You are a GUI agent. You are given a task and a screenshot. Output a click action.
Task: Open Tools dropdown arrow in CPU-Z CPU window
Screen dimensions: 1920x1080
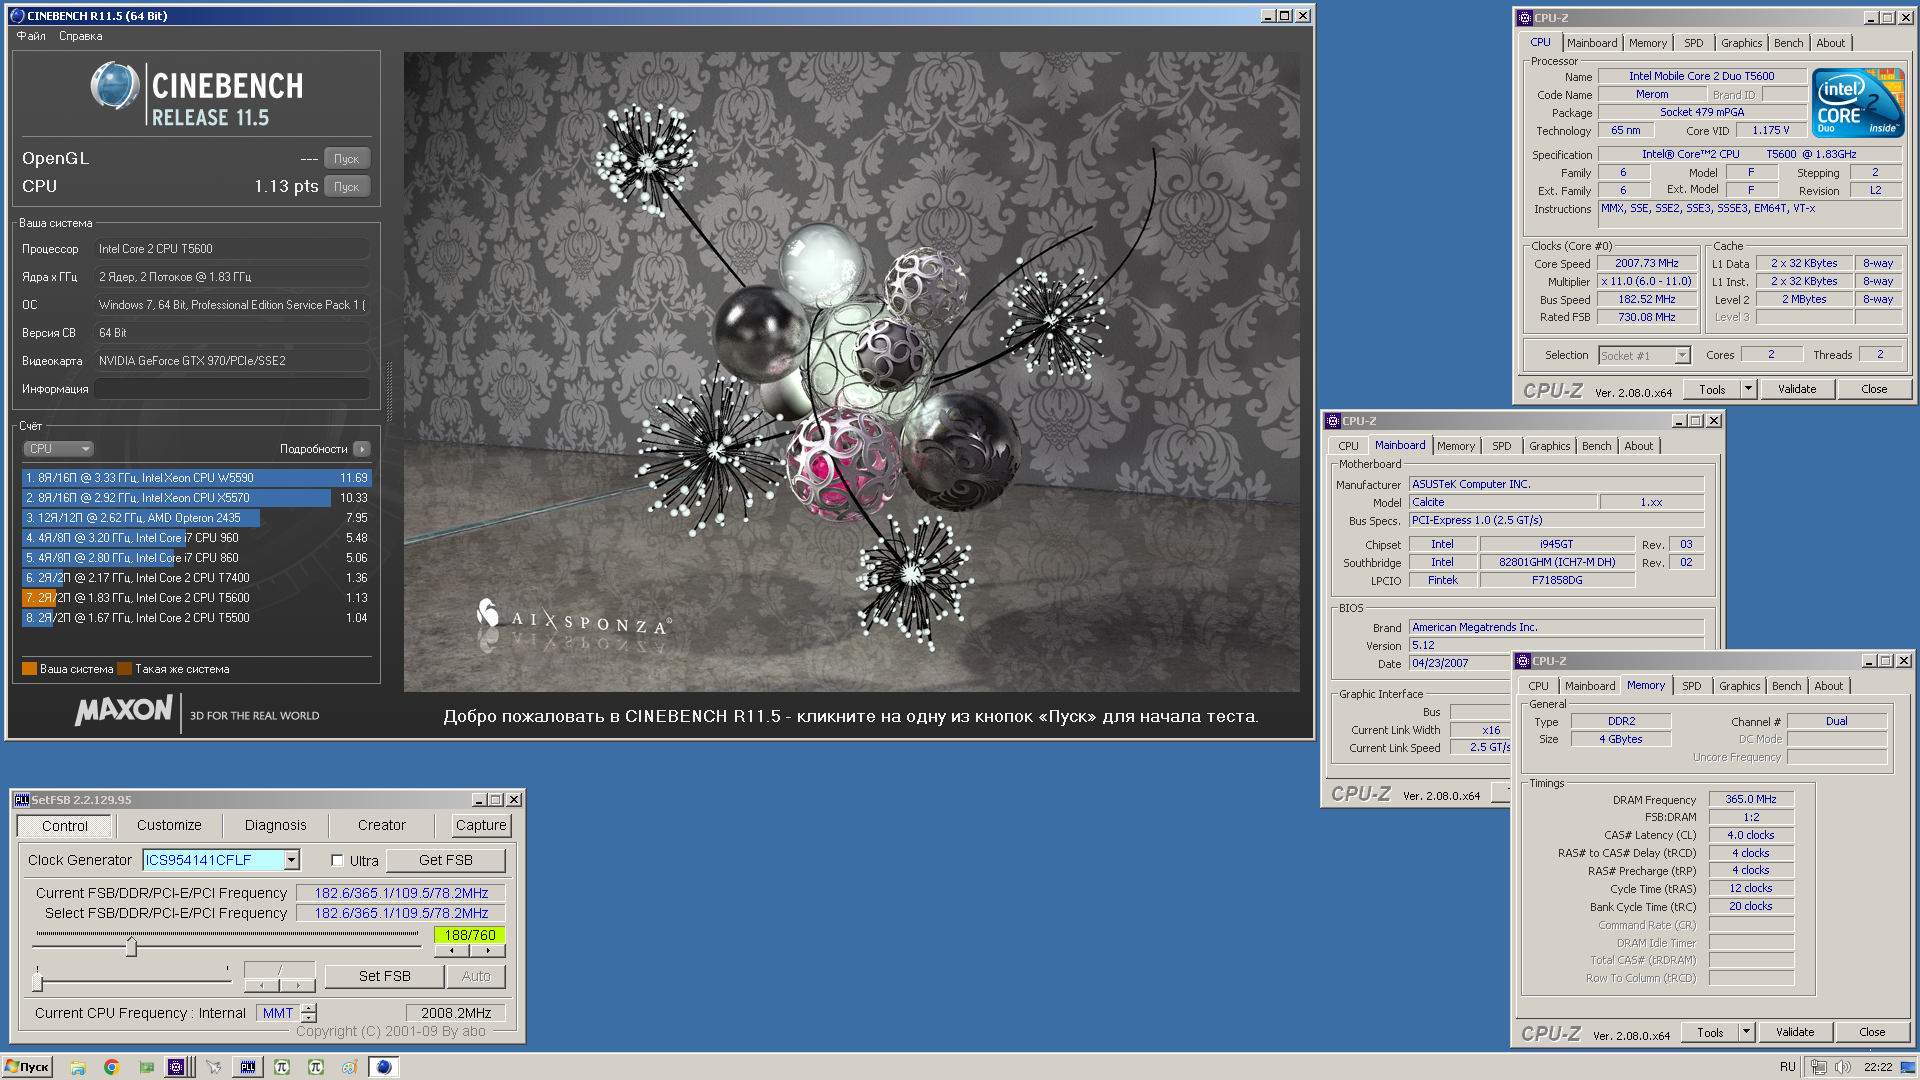tap(1748, 389)
